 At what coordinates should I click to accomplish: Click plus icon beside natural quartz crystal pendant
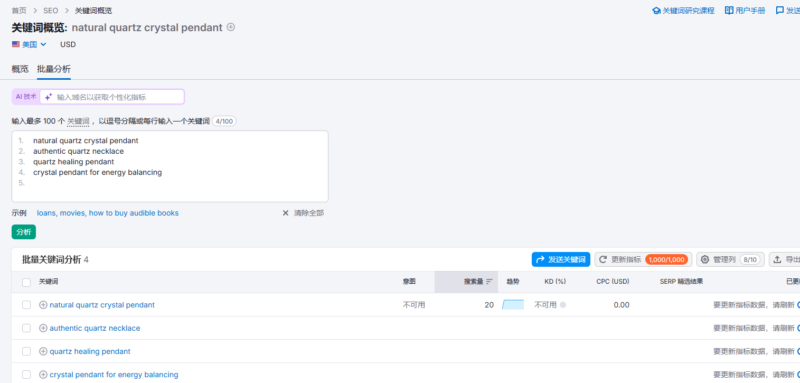(x=43, y=305)
